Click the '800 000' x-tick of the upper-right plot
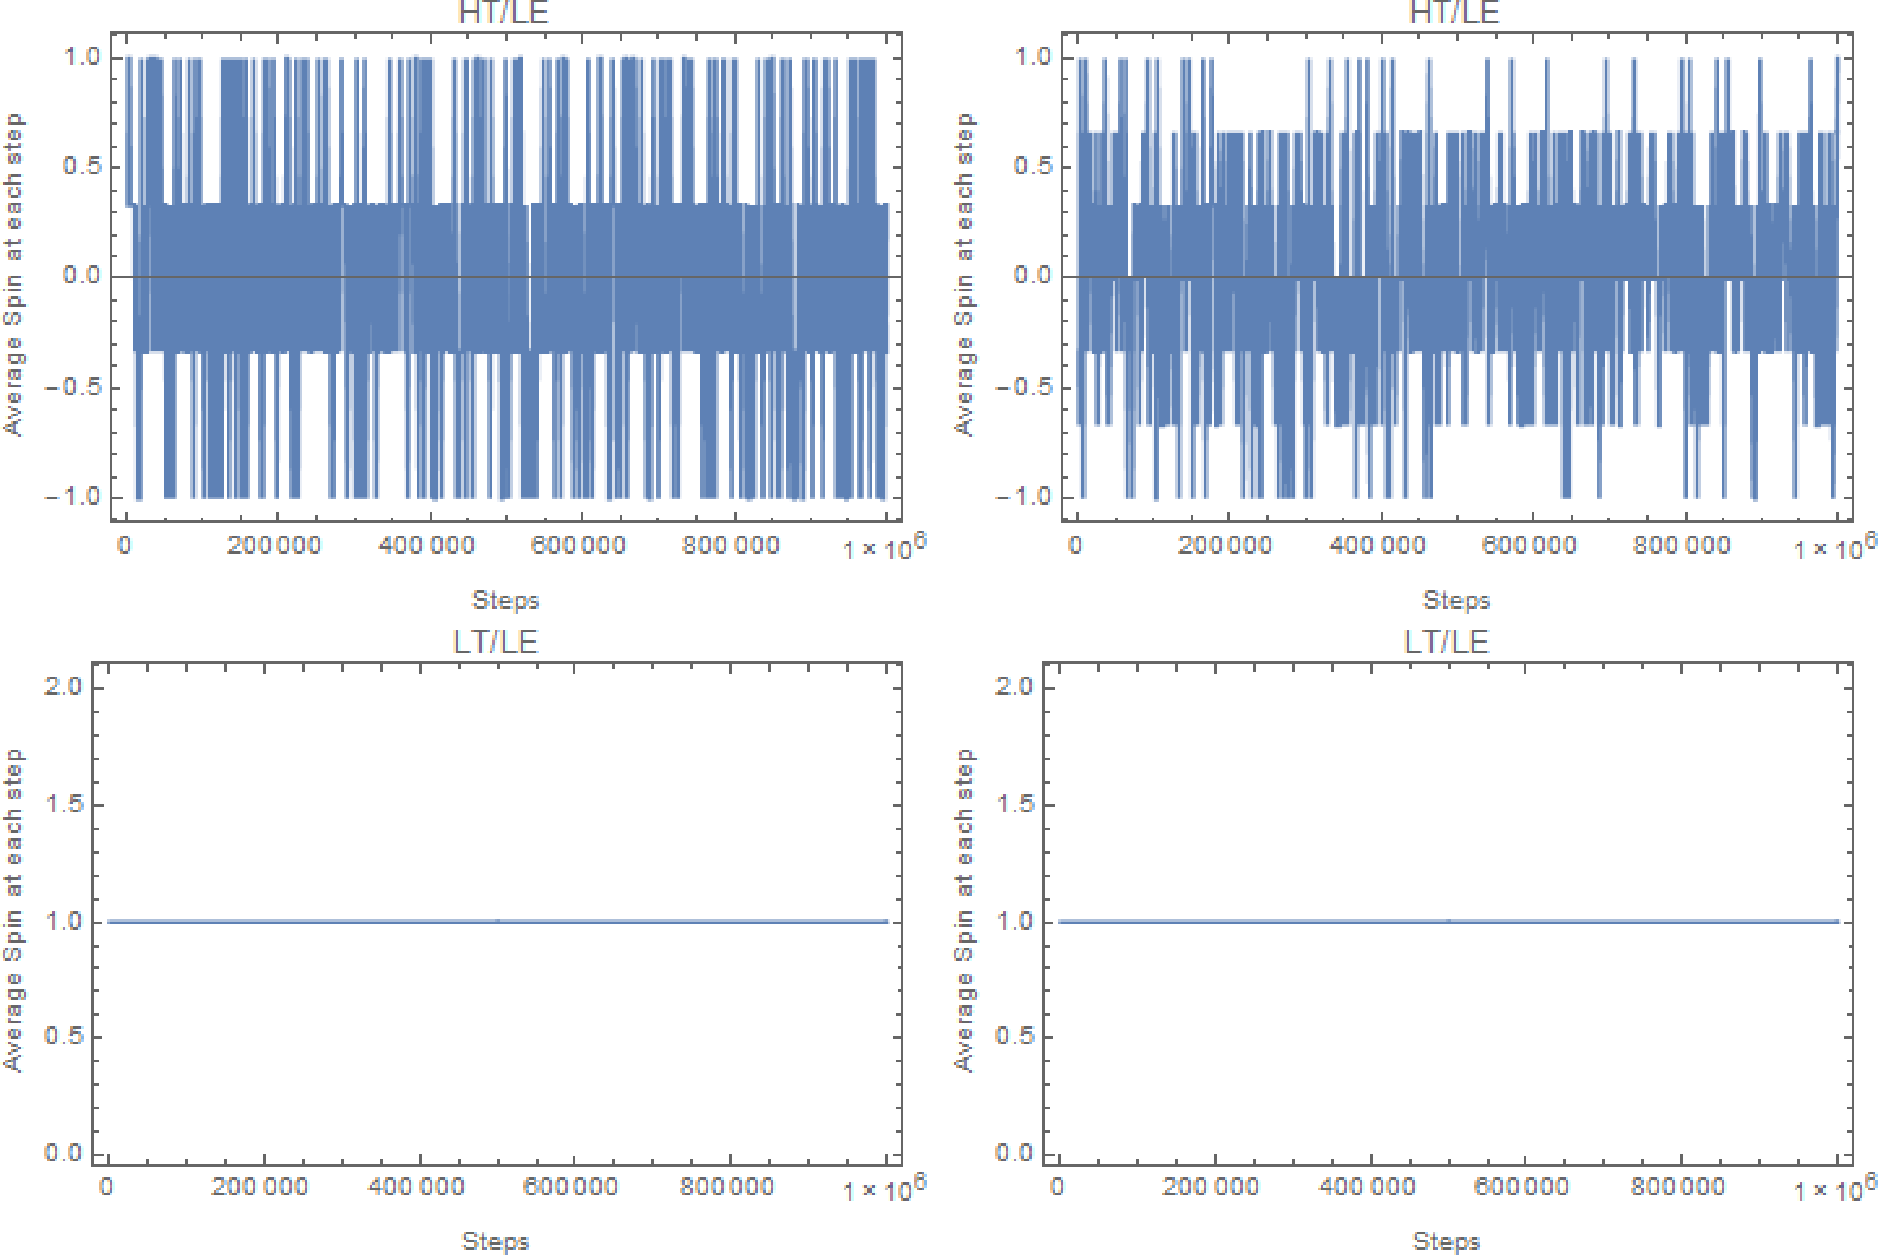Image resolution: width=1878 pixels, height=1256 pixels. [x=1681, y=546]
